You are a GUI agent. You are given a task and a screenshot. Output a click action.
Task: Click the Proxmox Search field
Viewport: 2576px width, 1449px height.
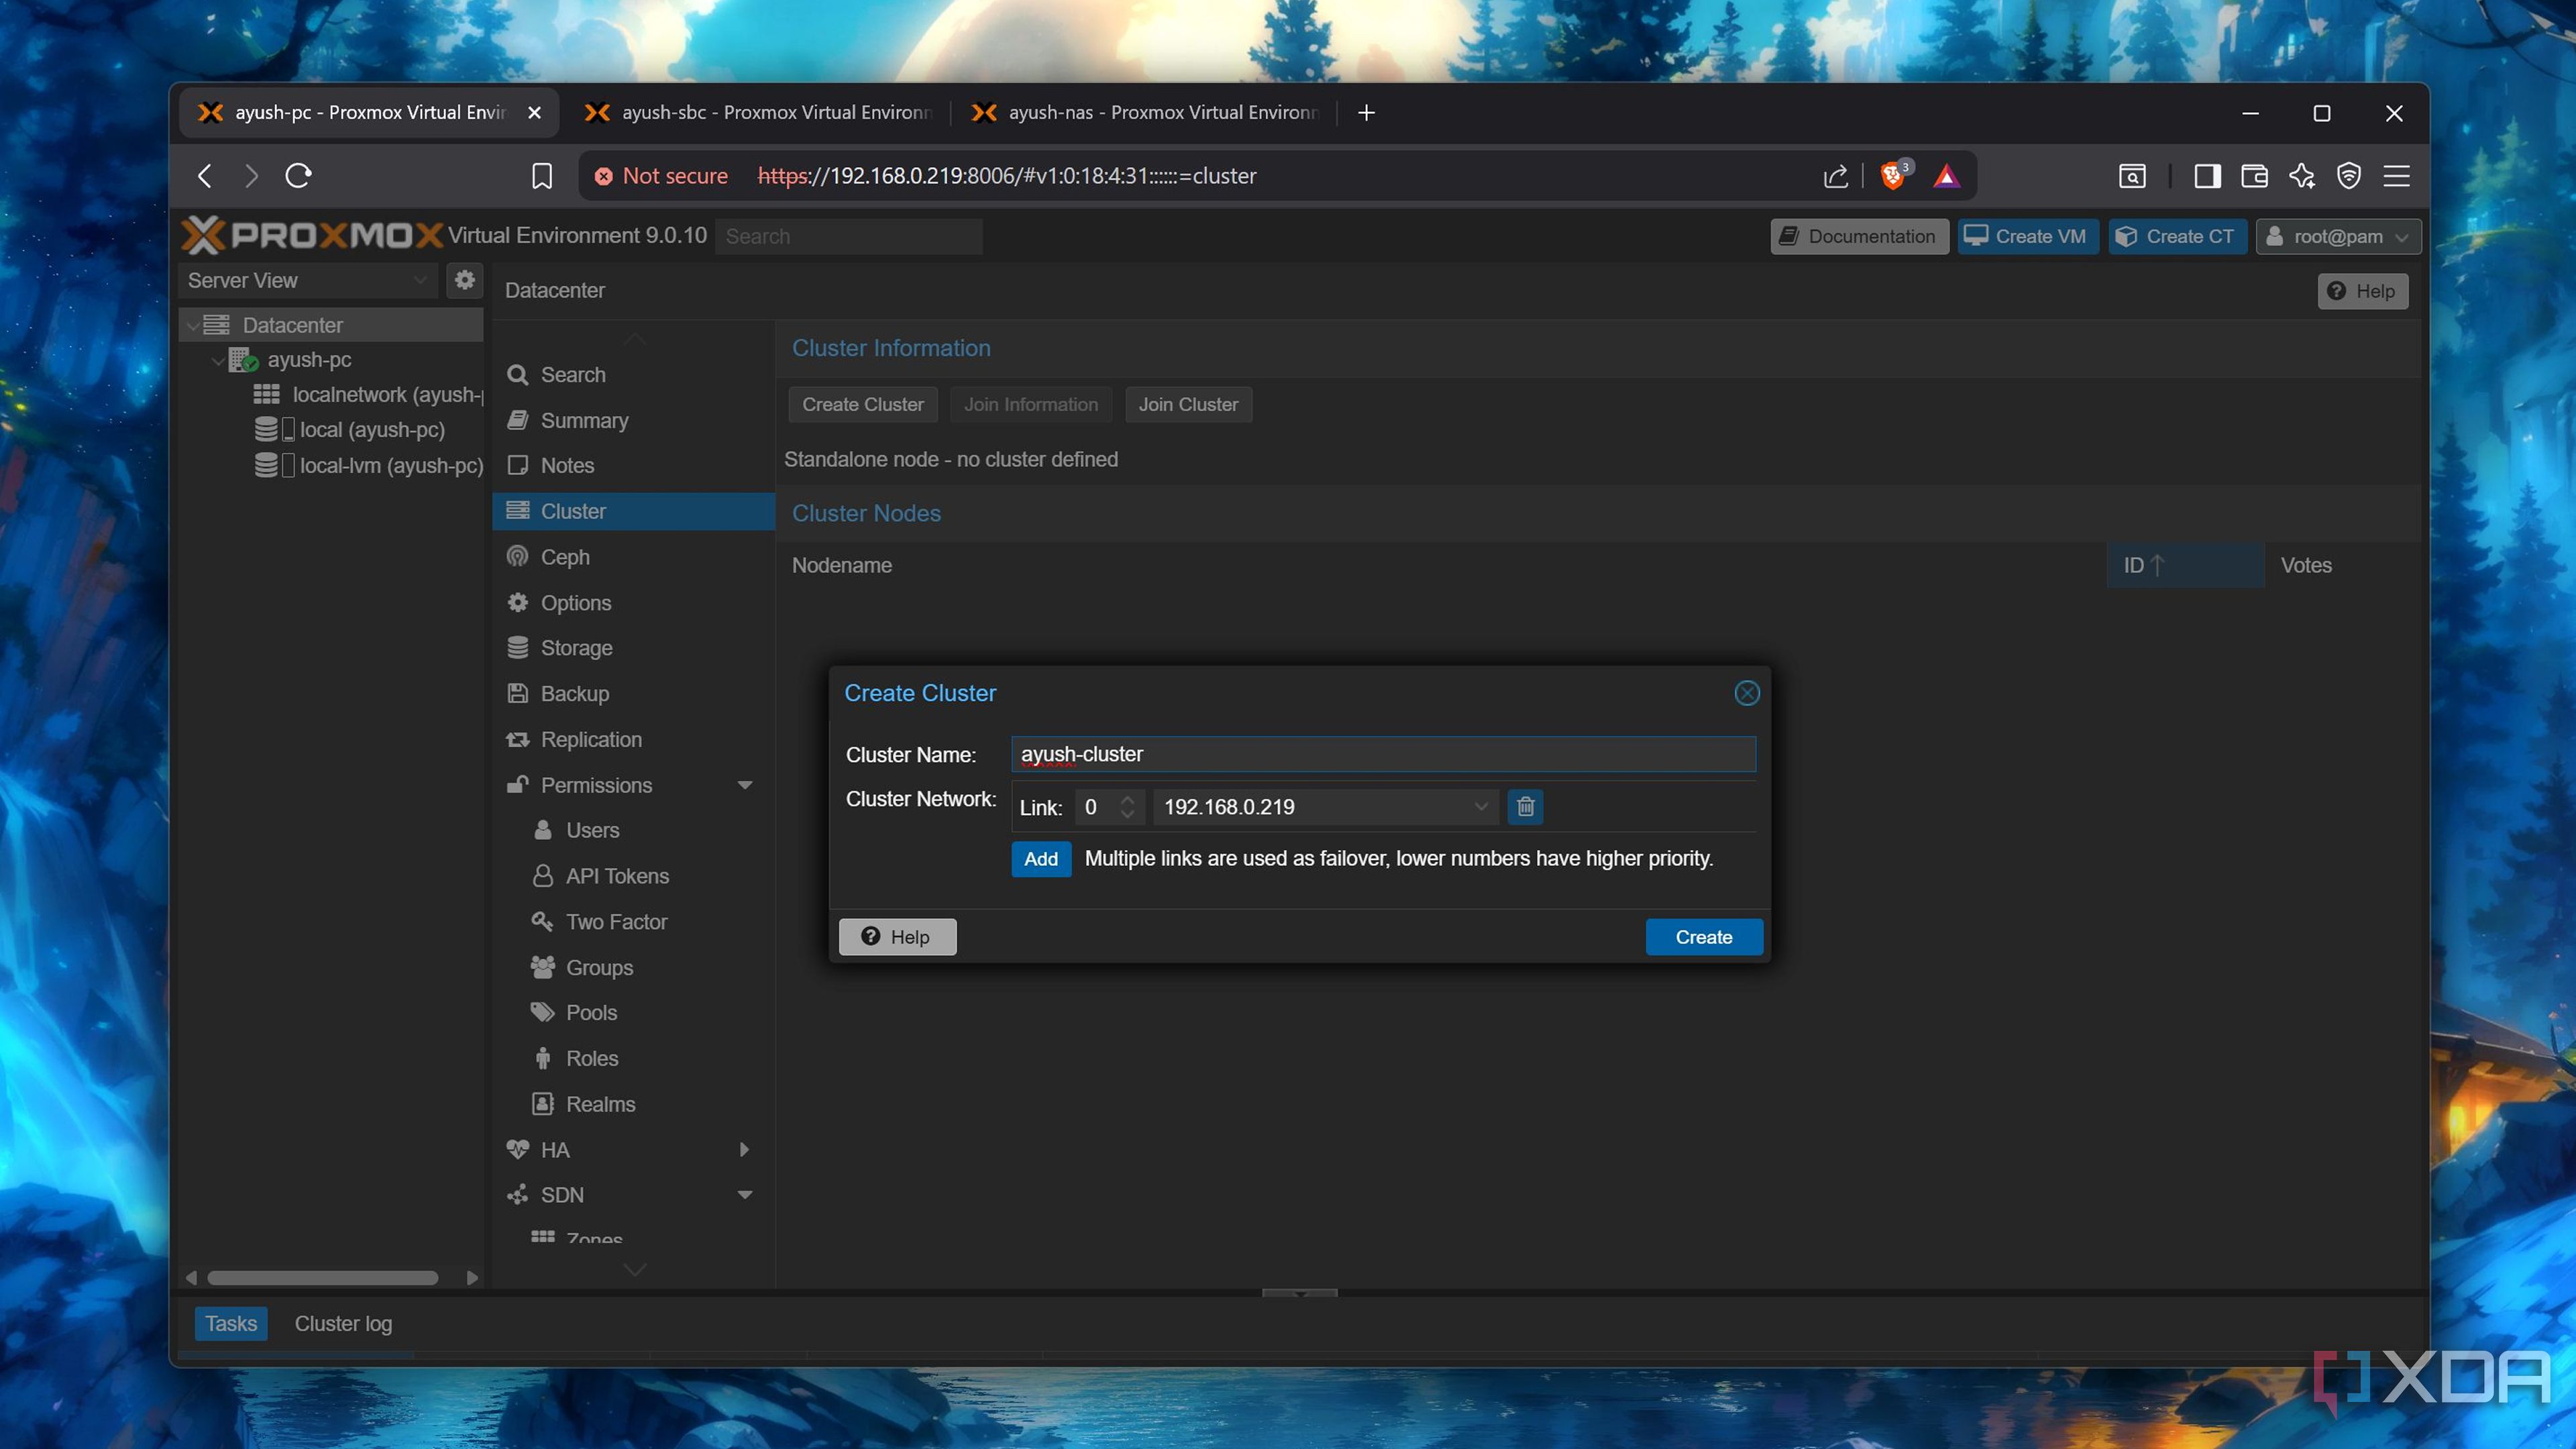coord(848,237)
